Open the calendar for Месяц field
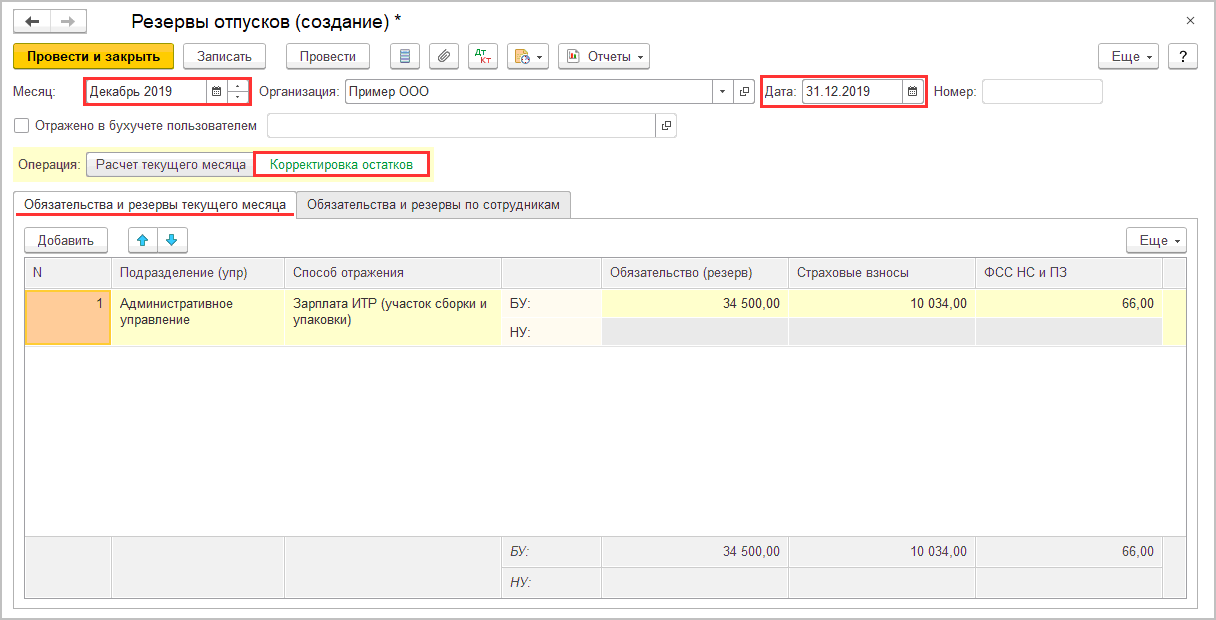The height and width of the screenshot is (620, 1216). tap(216, 91)
